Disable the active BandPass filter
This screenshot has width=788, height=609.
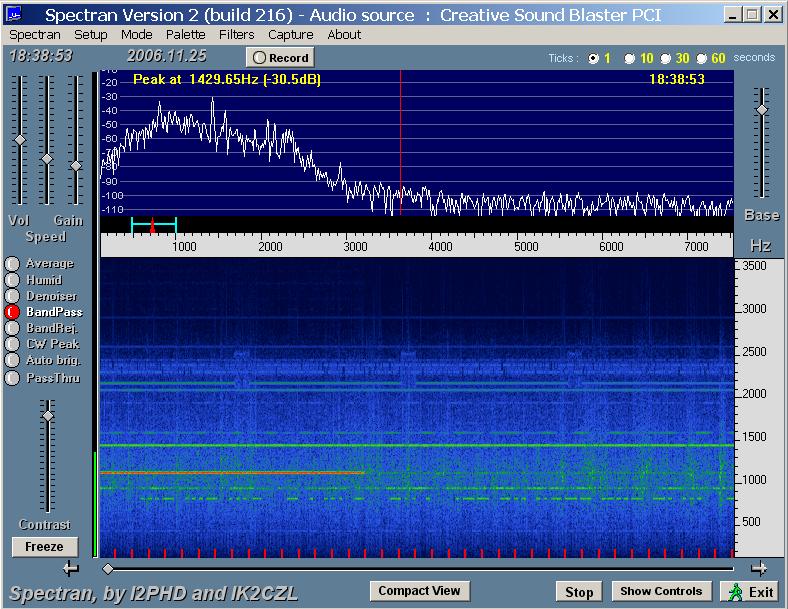pyautogui.click(x=12, y=312)
